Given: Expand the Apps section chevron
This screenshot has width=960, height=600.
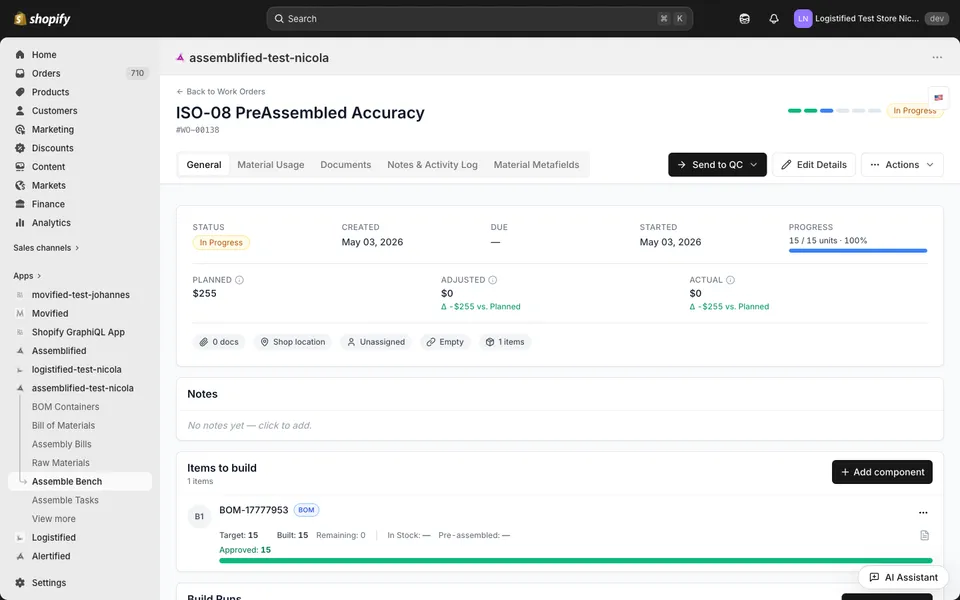Looking at the screenshot, I should point(39,276).
